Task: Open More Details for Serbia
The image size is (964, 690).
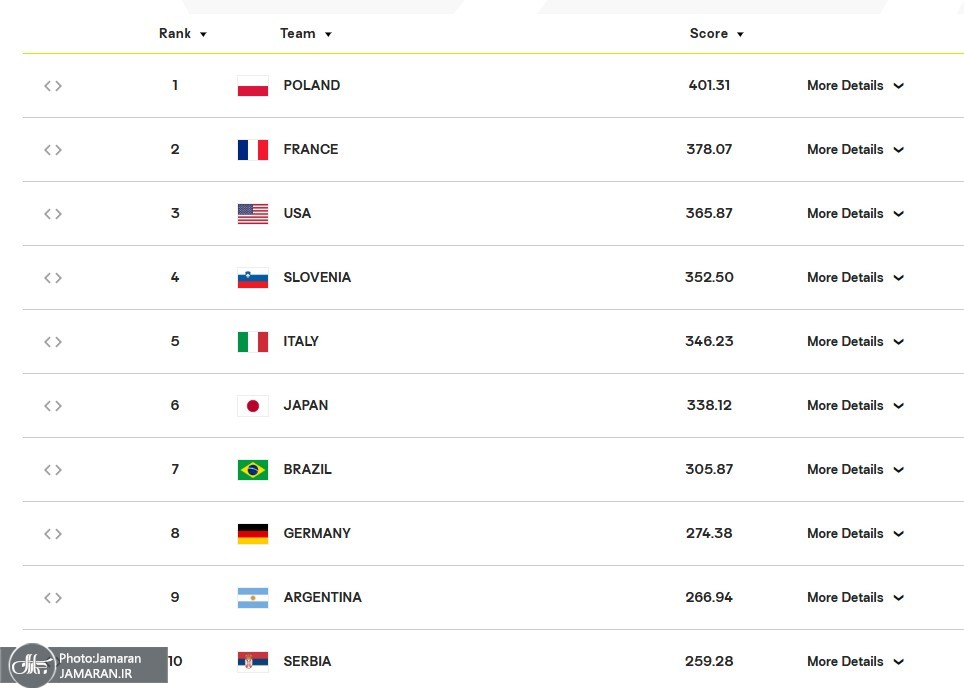Action: coord(855,662)
